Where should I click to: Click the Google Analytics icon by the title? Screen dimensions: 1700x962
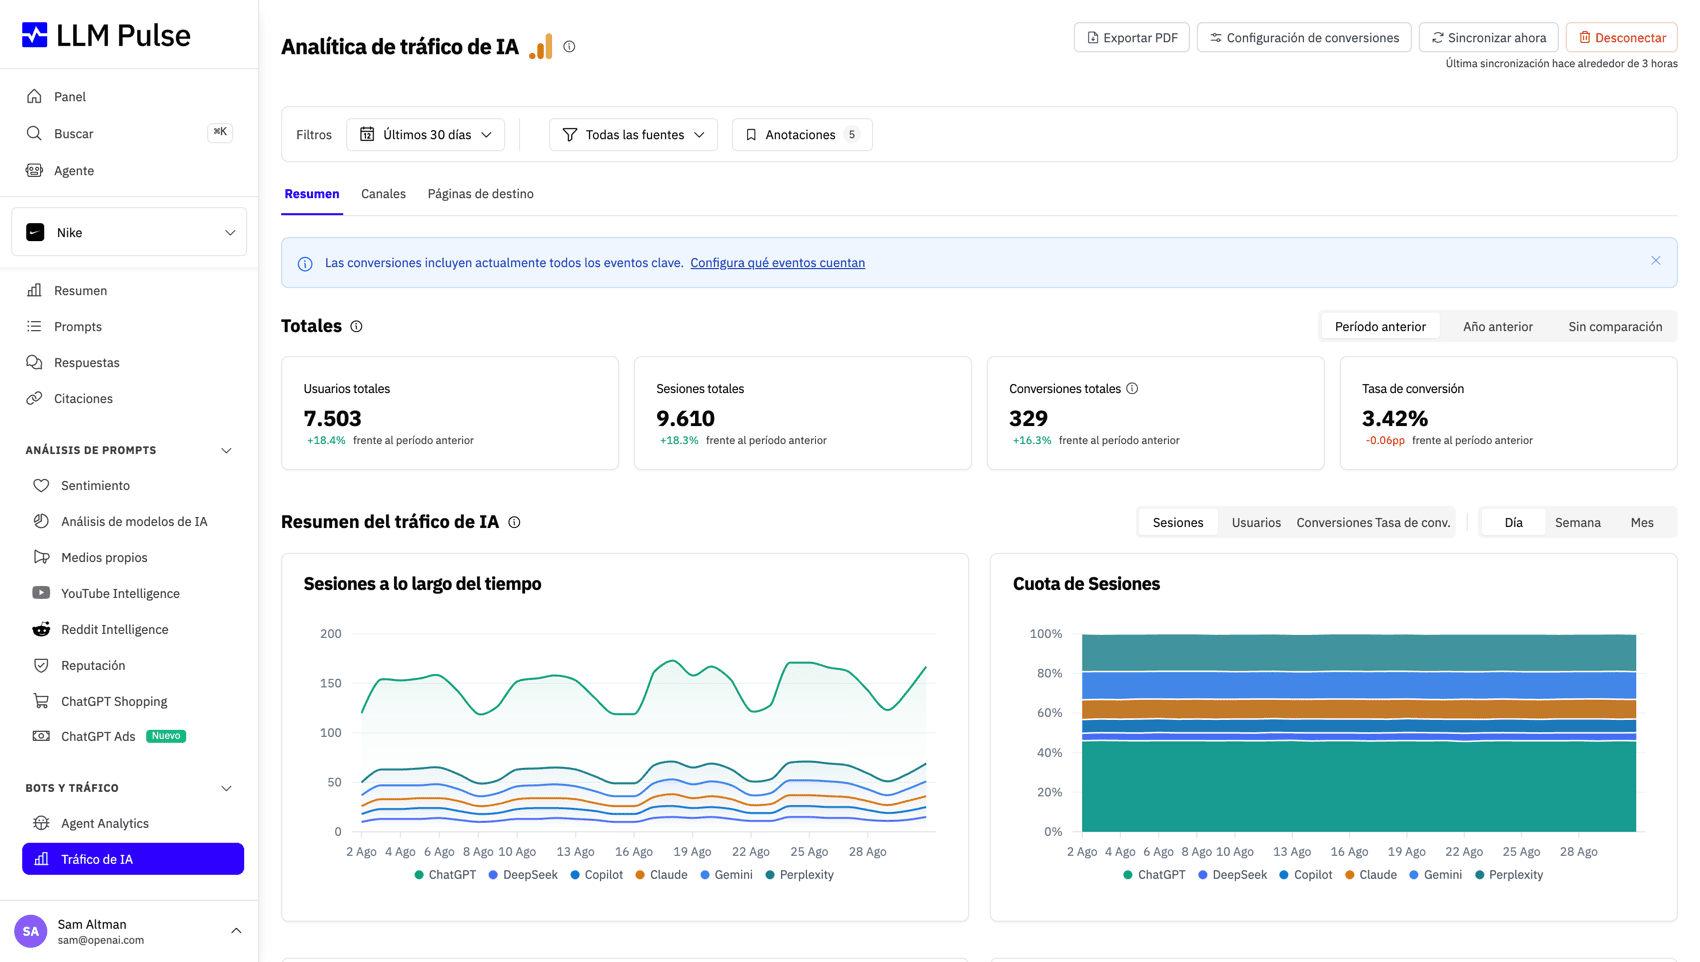point(541,47)
